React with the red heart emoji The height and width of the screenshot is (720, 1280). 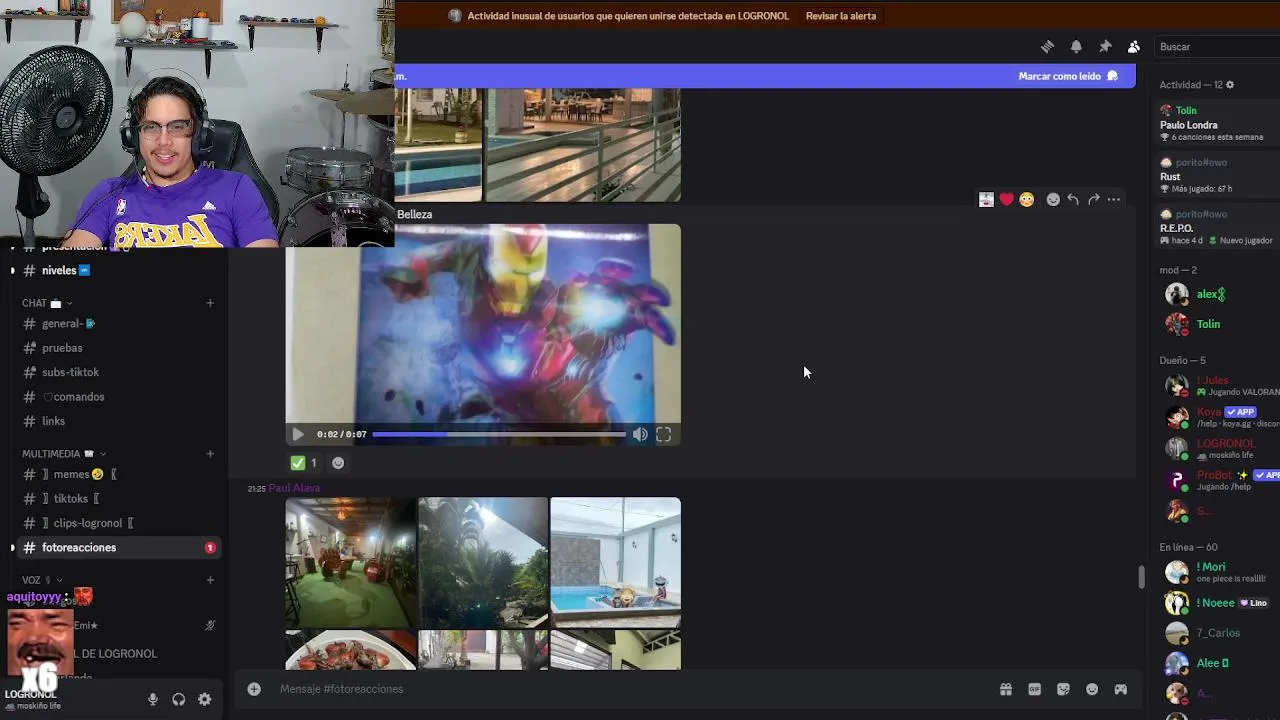pos(1007,199)
